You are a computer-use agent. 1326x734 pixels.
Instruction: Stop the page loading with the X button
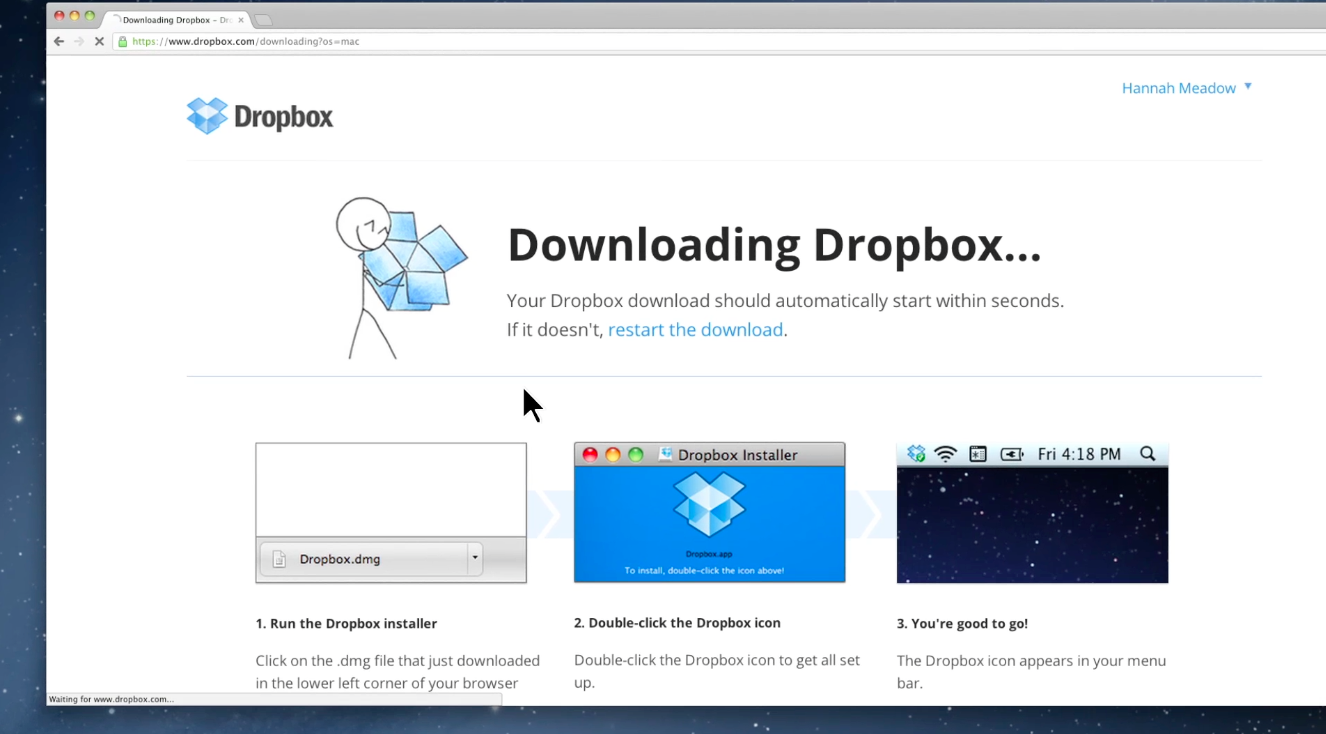coord(99,41)
